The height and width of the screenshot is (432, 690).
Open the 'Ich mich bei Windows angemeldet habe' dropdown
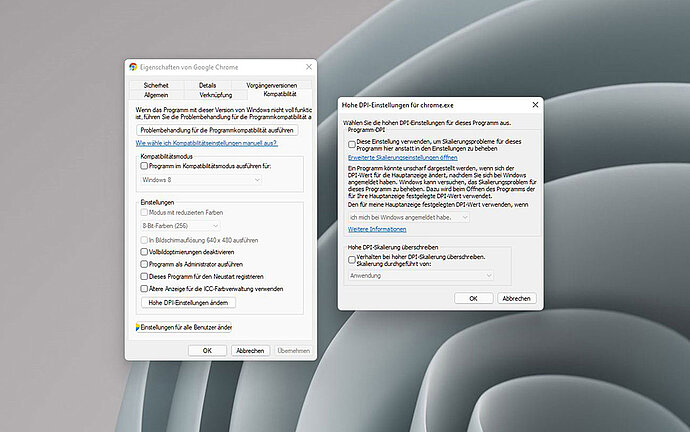click(x=409, y=217)
